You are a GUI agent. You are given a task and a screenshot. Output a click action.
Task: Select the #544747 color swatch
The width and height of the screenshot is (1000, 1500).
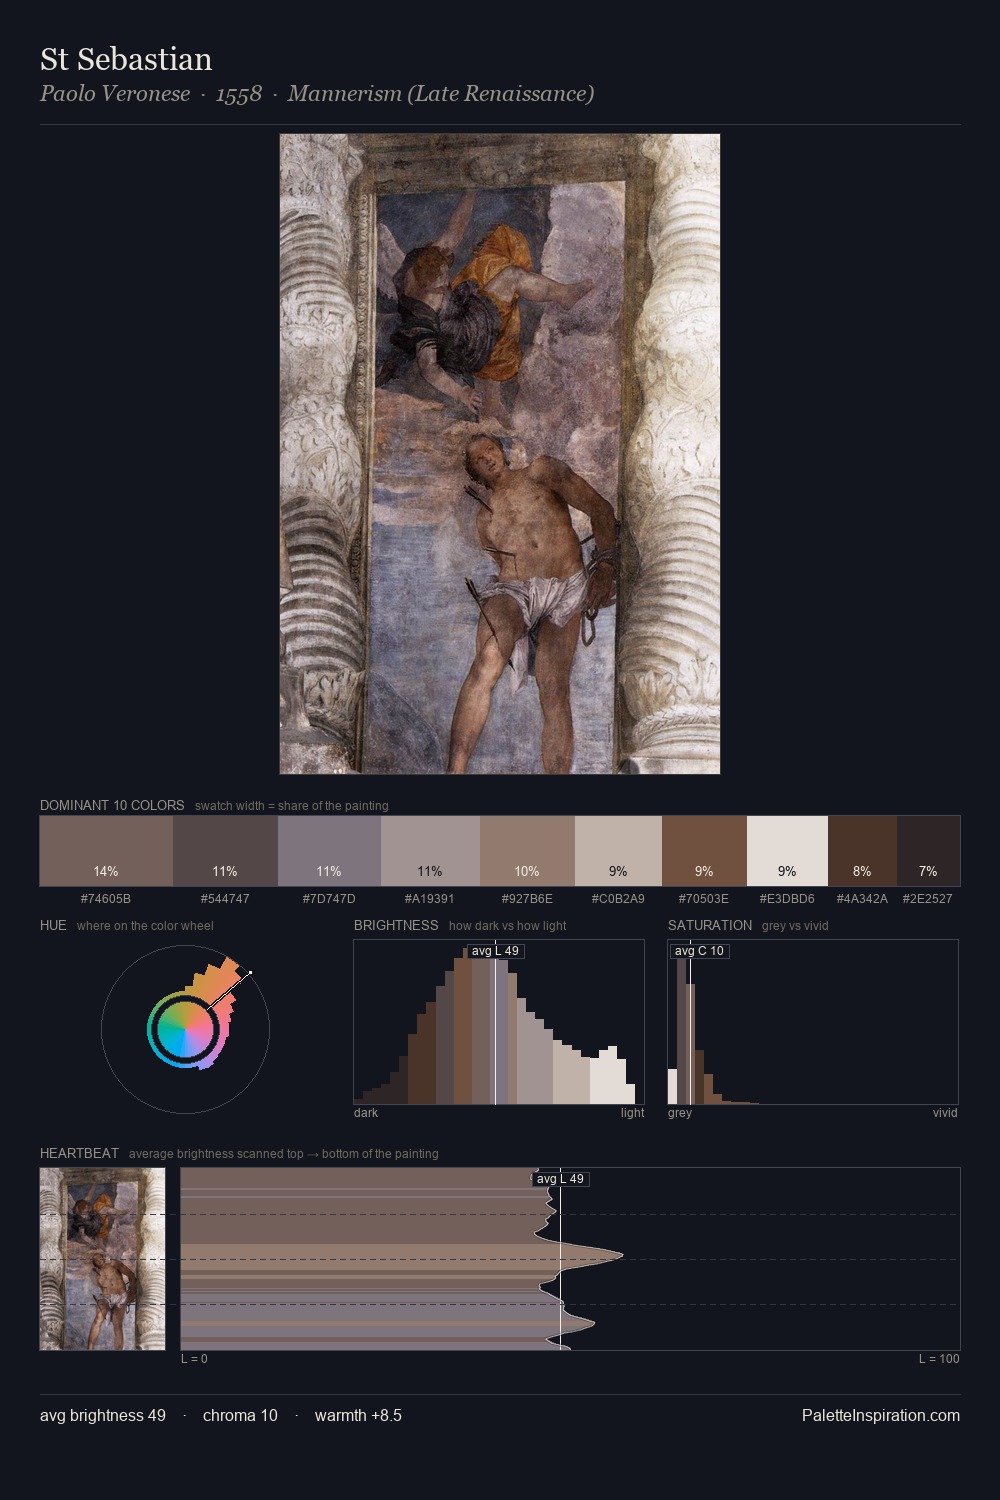tap(225, 851)
